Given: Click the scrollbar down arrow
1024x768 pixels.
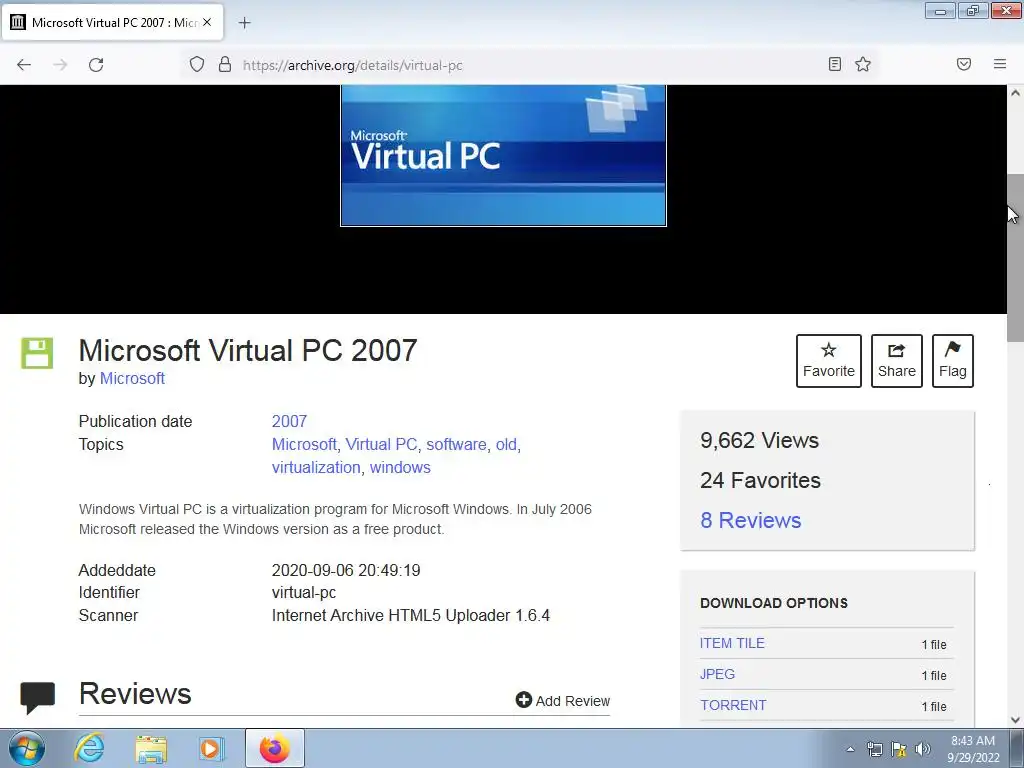Looking at the screenshot, I should [x=1015, y=720].
